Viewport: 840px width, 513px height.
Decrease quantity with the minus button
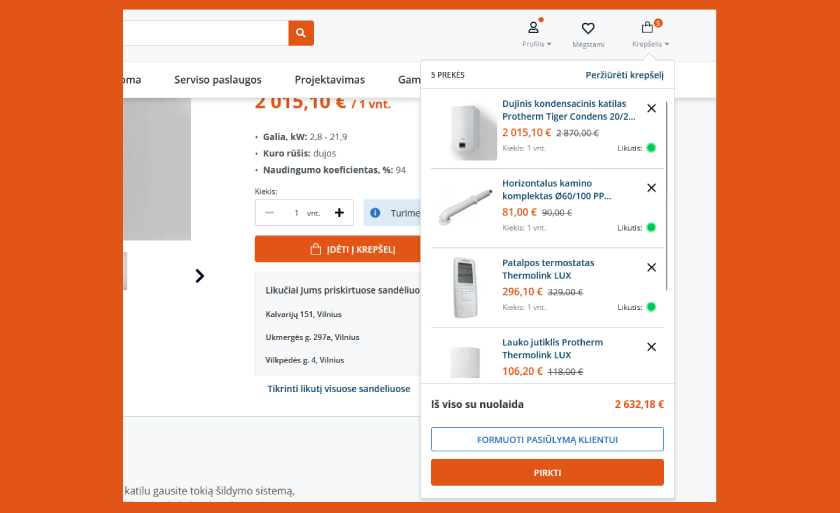click(x=269, y=213)
